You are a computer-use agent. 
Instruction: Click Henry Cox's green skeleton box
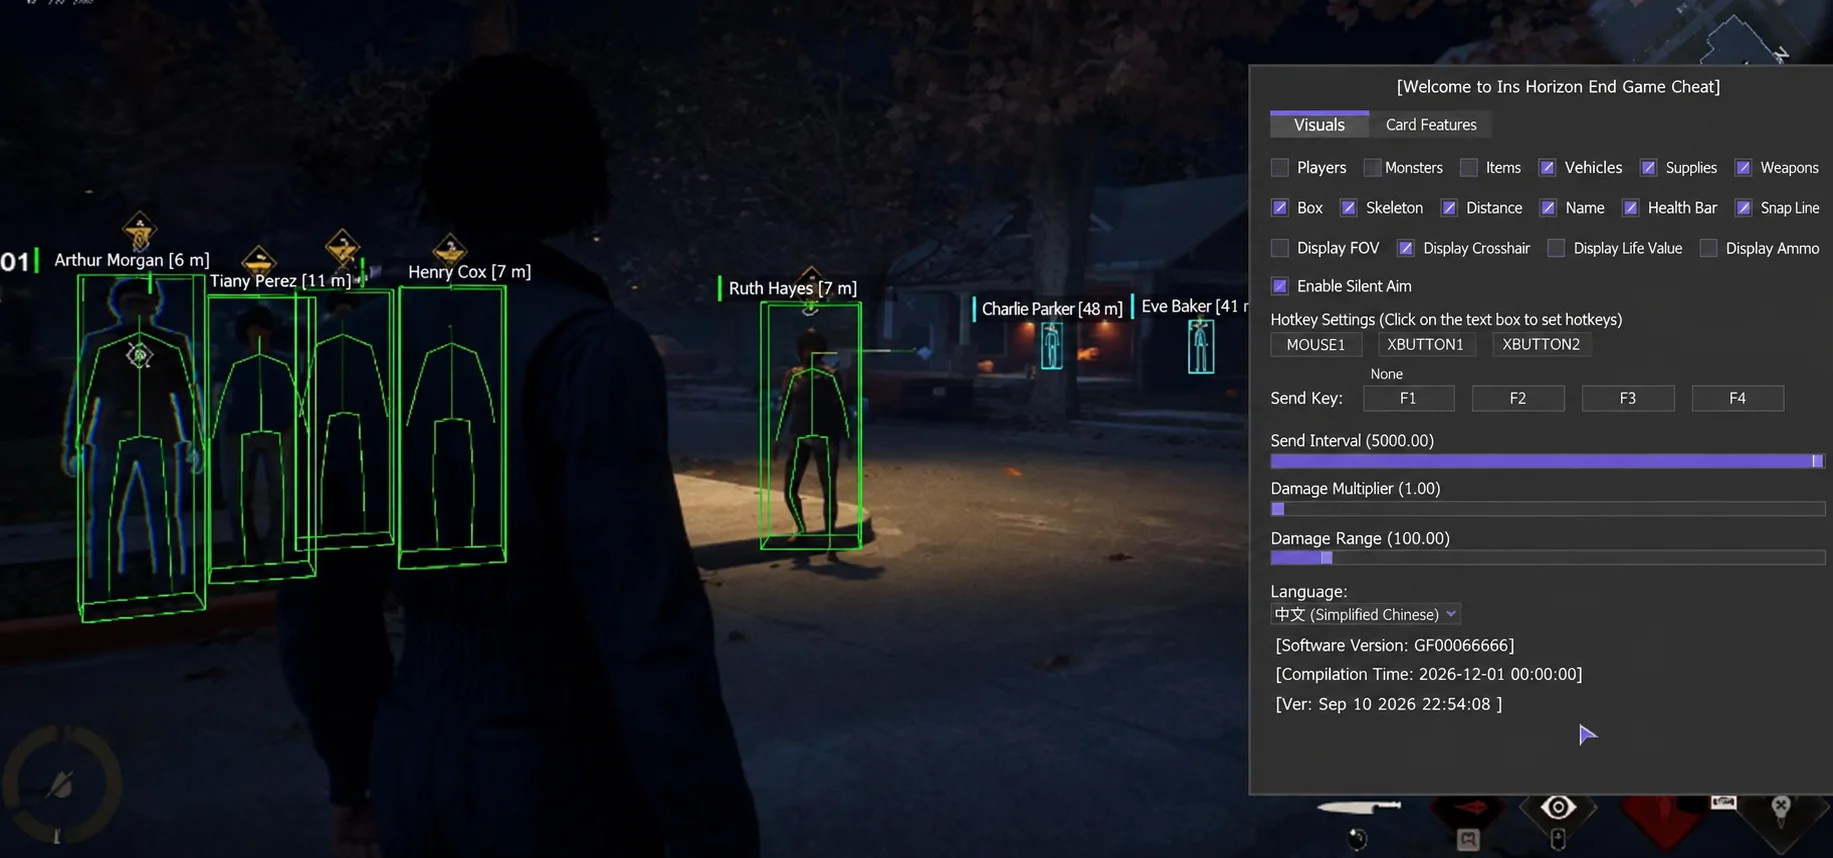pyautogui.click(x=452, y=427)
